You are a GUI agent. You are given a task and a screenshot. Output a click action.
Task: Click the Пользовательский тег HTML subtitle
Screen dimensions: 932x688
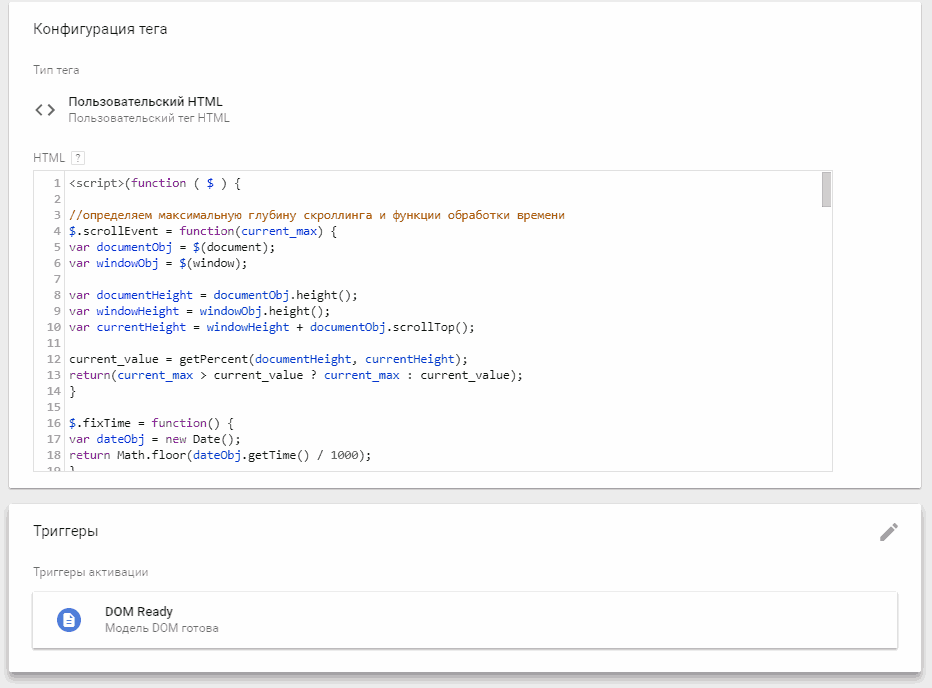[x=149, y=118]
